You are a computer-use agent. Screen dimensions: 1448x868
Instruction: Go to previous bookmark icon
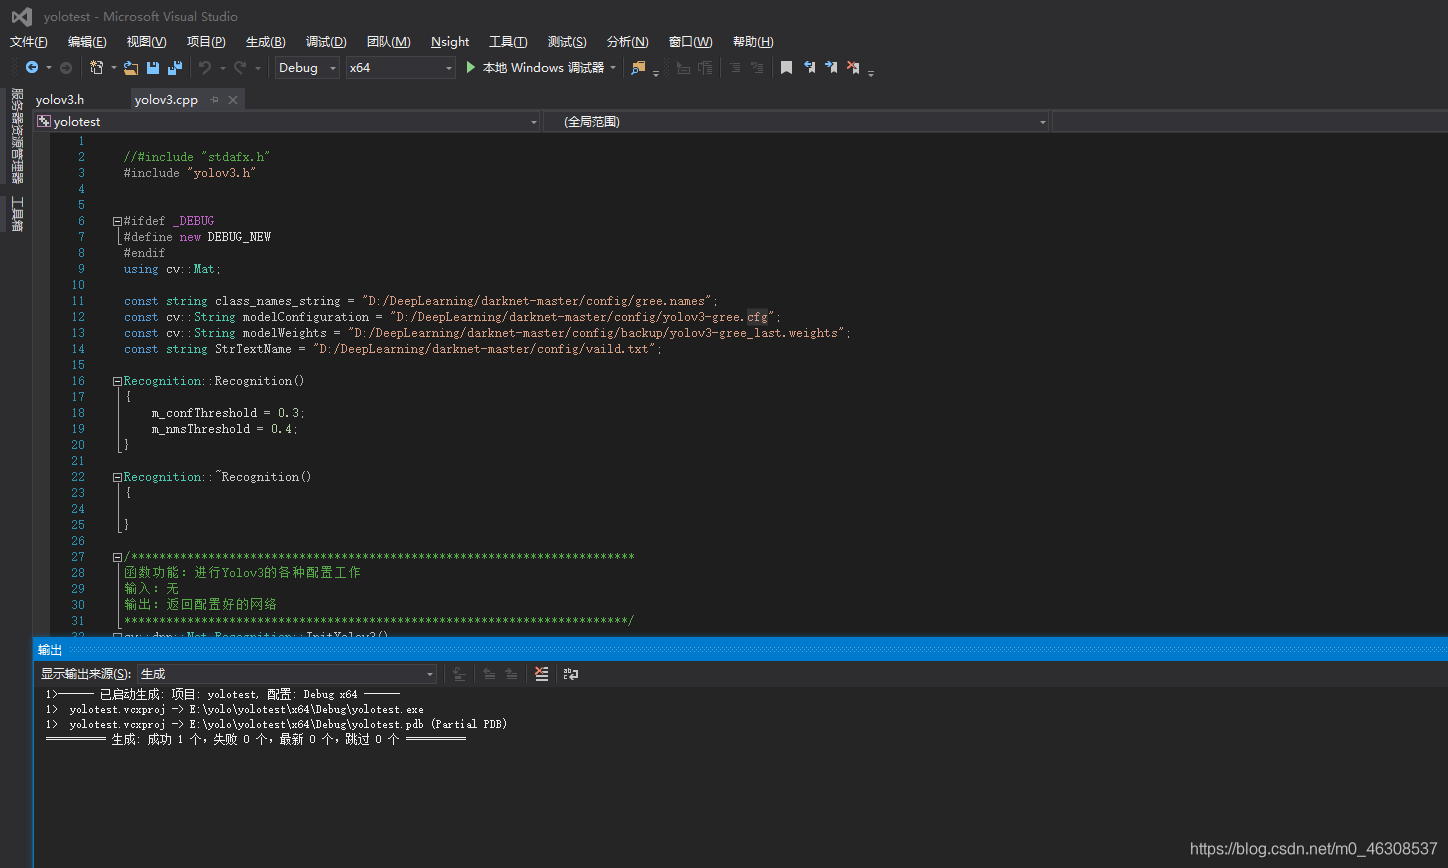click(809, 68)
